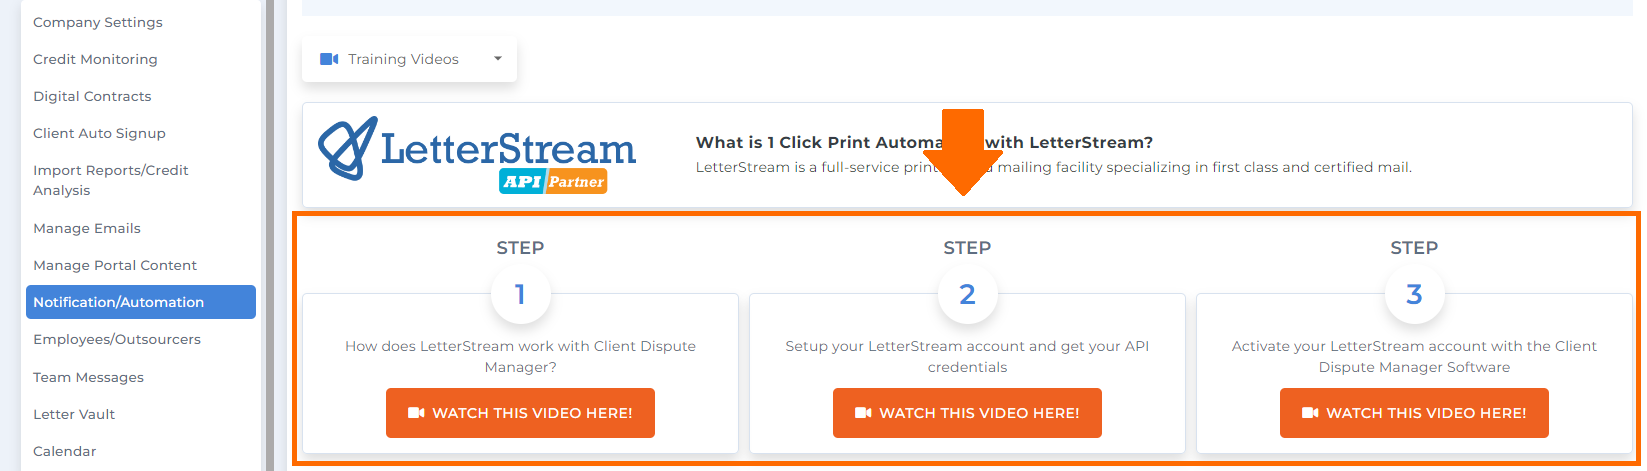
Task: Click the sidebar vertical scrollbar
Action: pos(270,235)
